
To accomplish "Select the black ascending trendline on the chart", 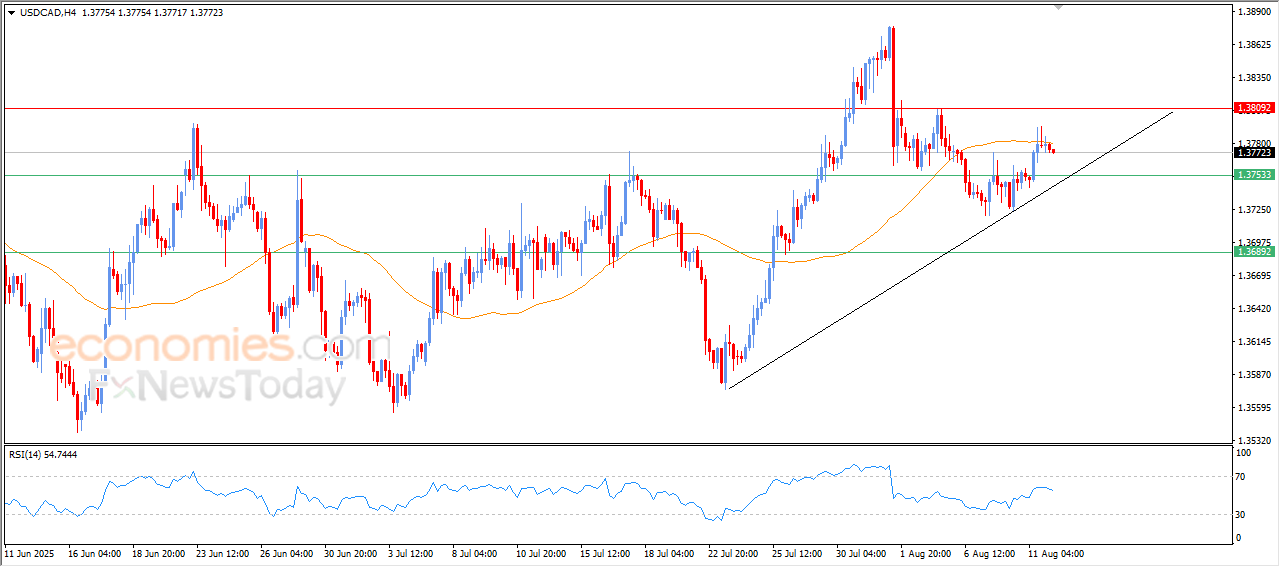I will click(950, 250).
